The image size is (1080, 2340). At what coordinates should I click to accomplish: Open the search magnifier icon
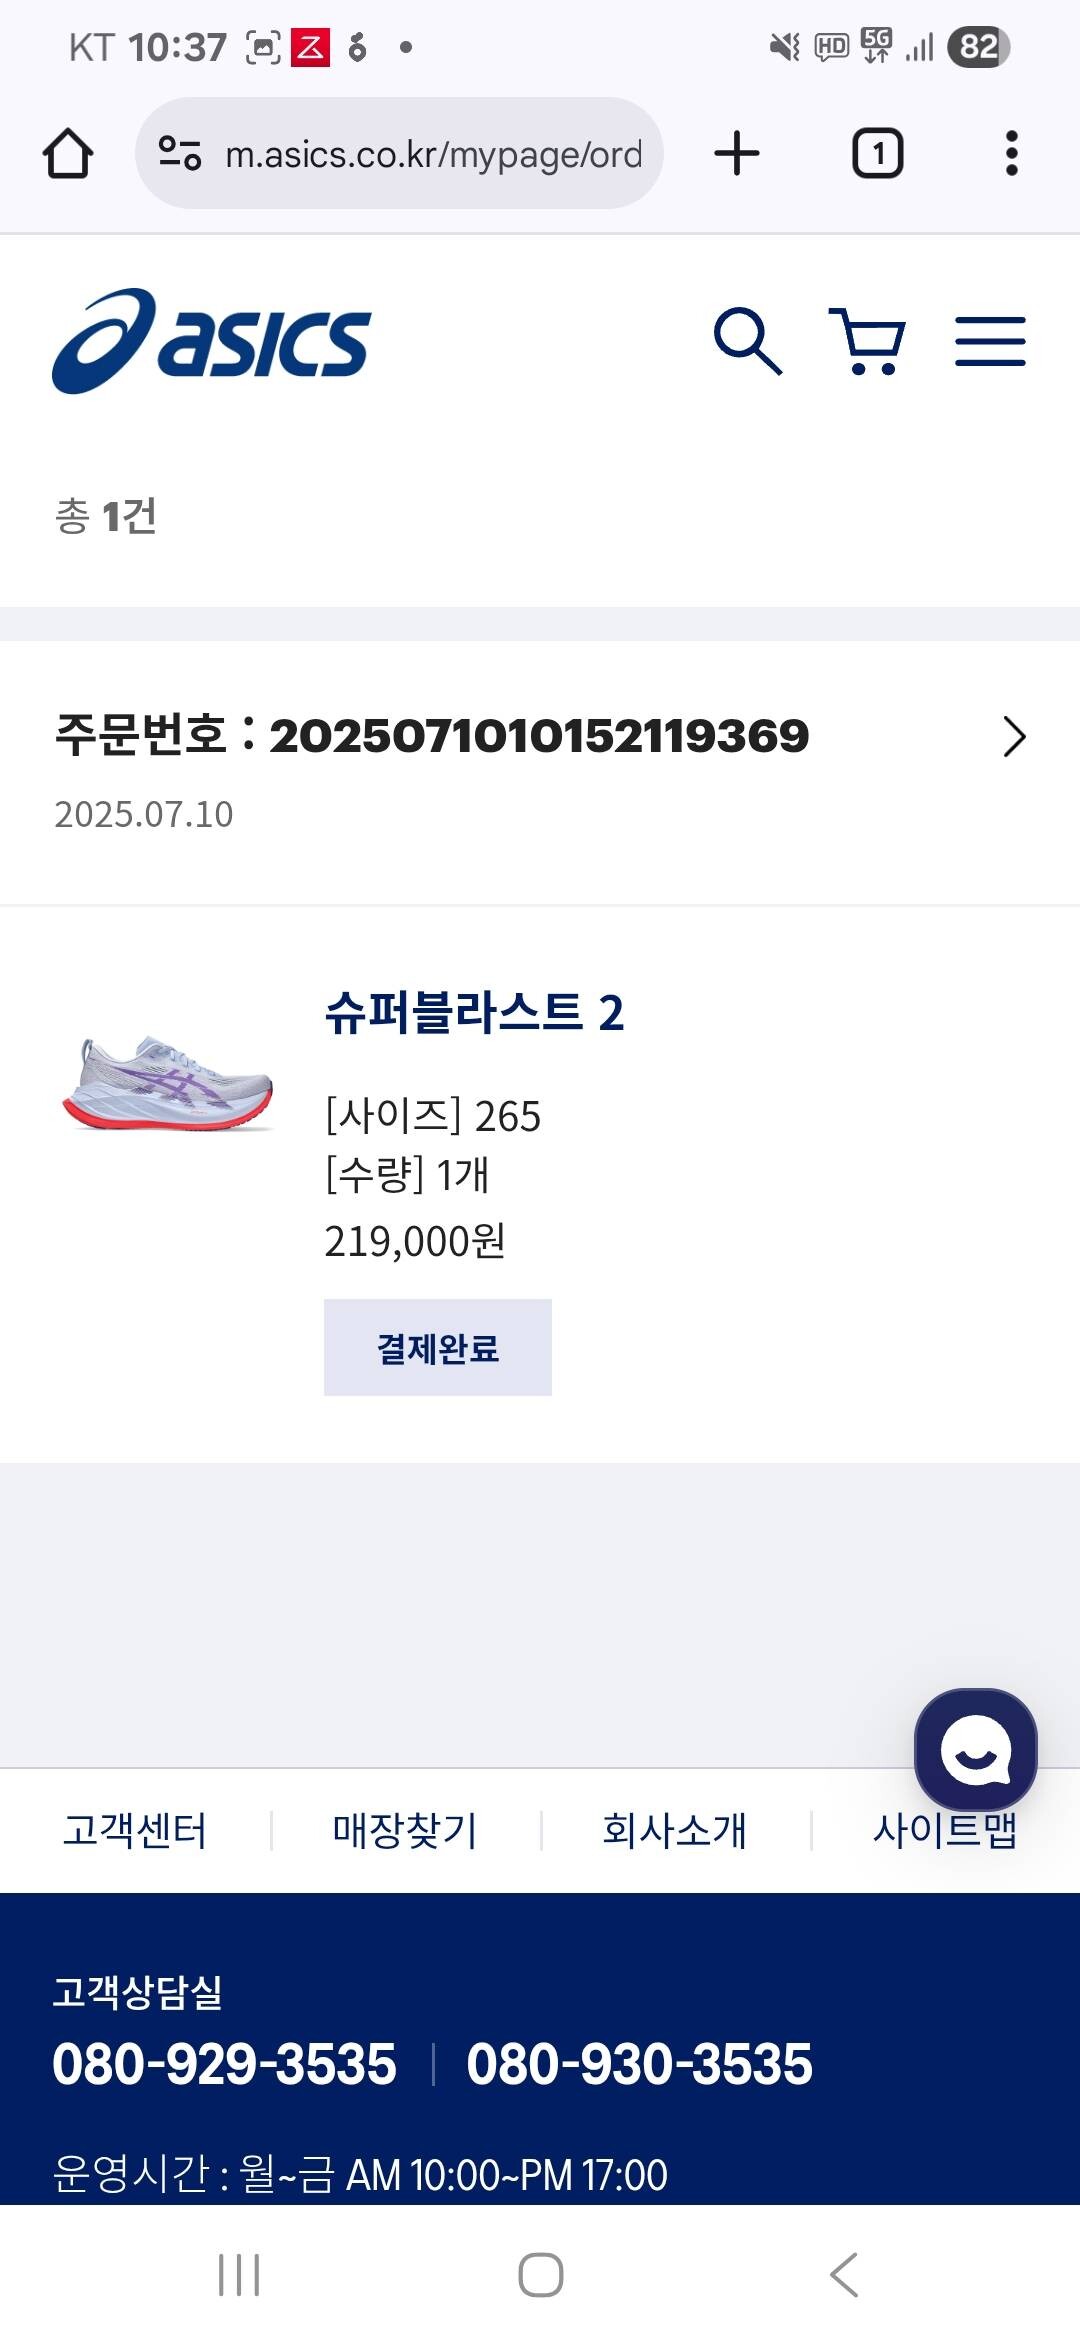747,341
